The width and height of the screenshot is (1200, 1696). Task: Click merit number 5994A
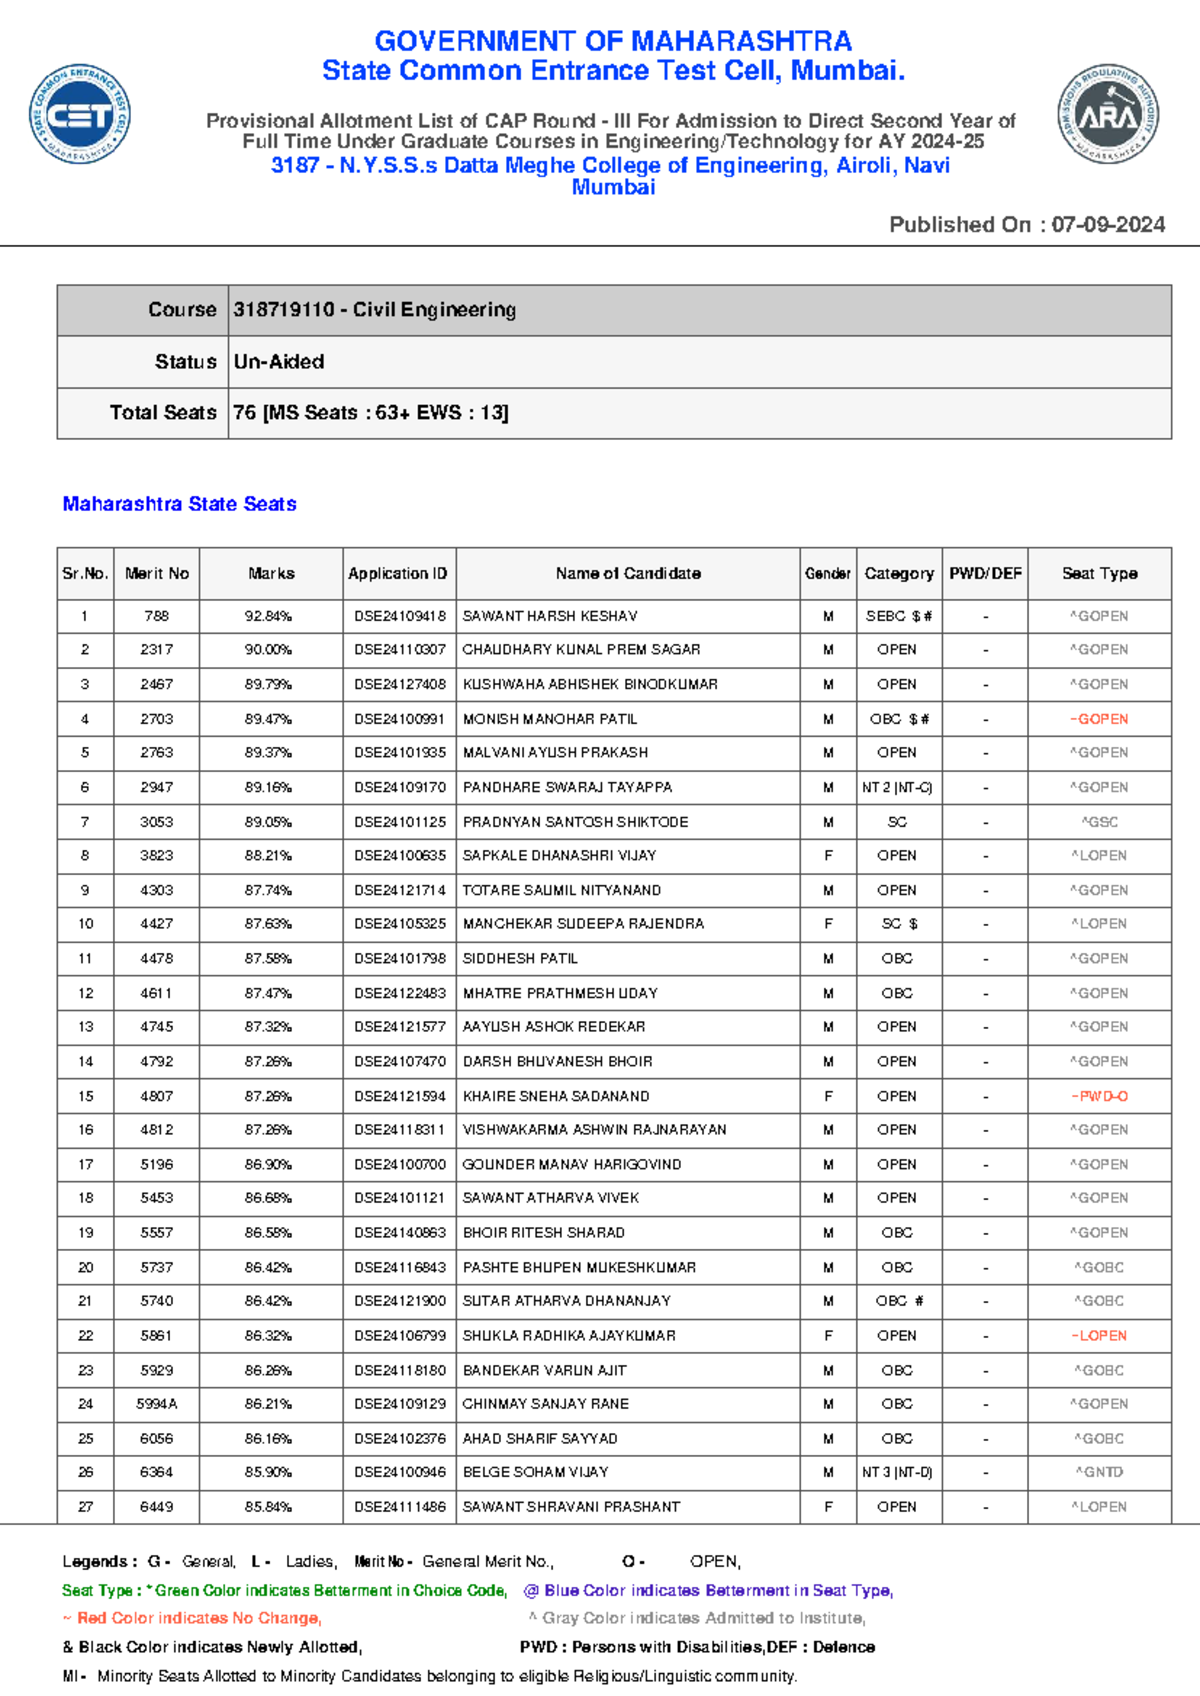157,1404
